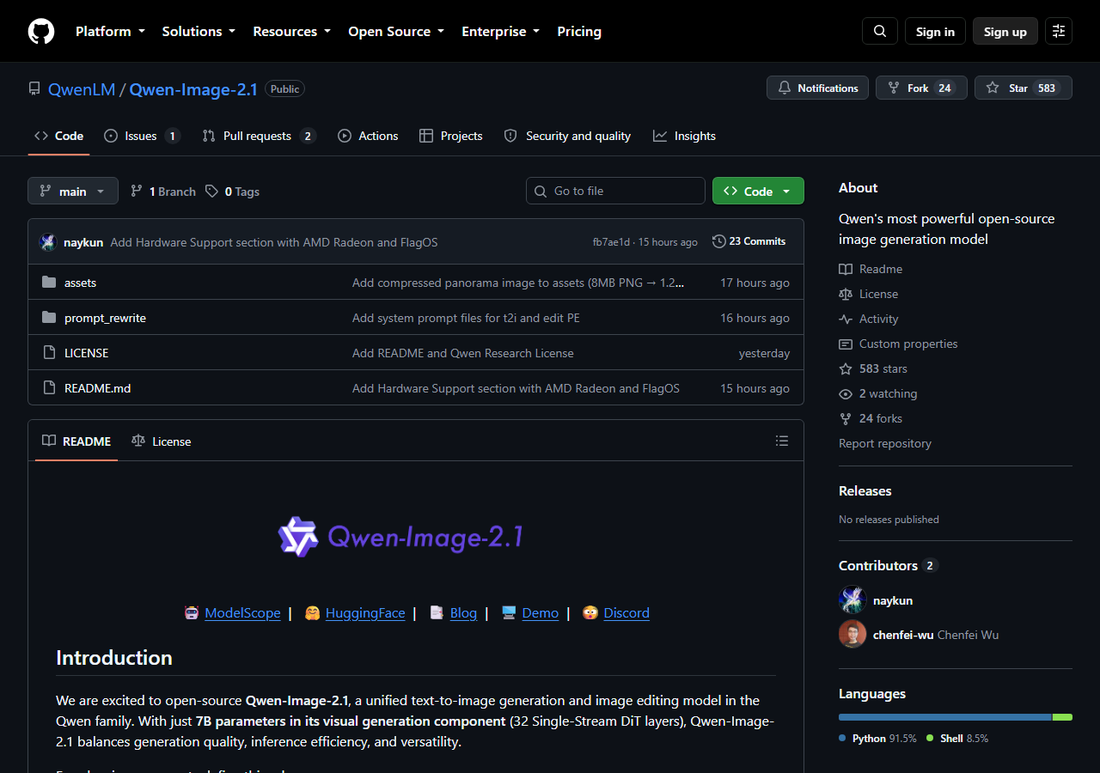Open the GitHub homepage logo
The image size is (1100, 773).
41,32
